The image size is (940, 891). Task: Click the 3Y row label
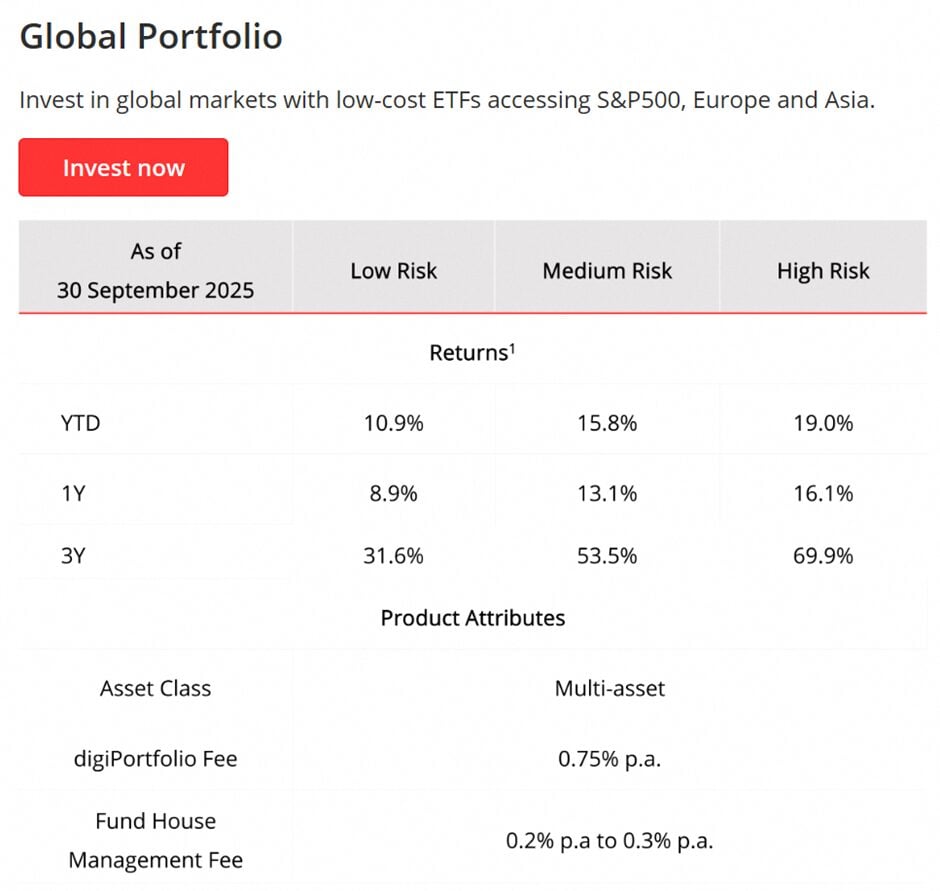coord(73,556)
